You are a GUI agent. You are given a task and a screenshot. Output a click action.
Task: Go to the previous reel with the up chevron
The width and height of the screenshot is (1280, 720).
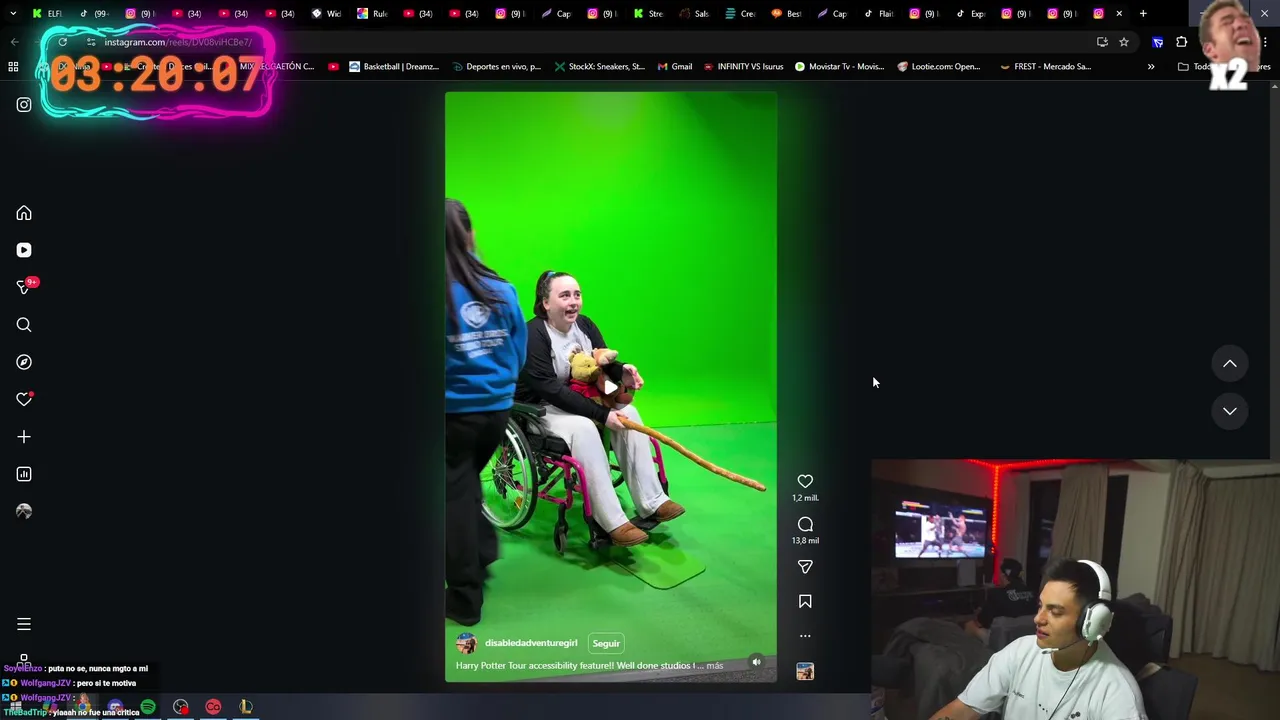1230,364
